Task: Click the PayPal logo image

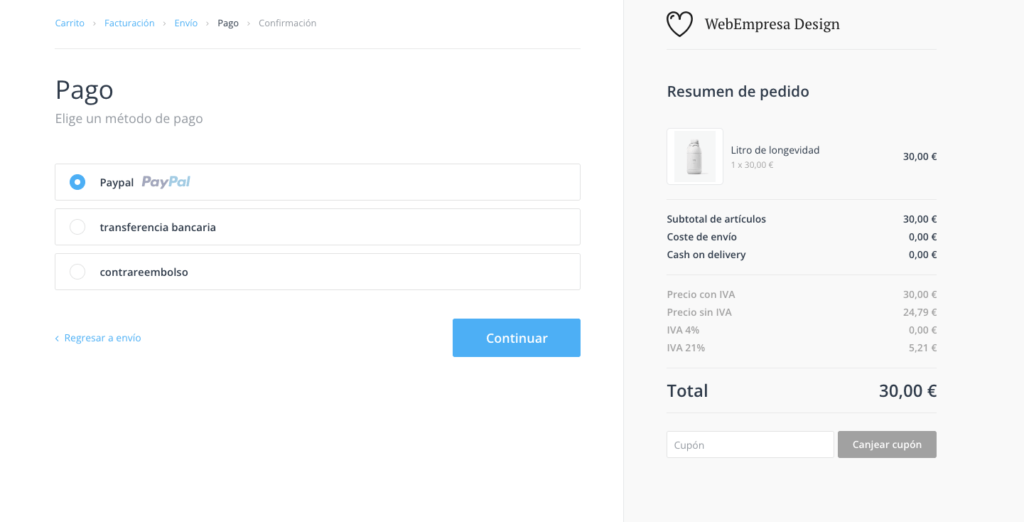Action: (x=166, y=182)
